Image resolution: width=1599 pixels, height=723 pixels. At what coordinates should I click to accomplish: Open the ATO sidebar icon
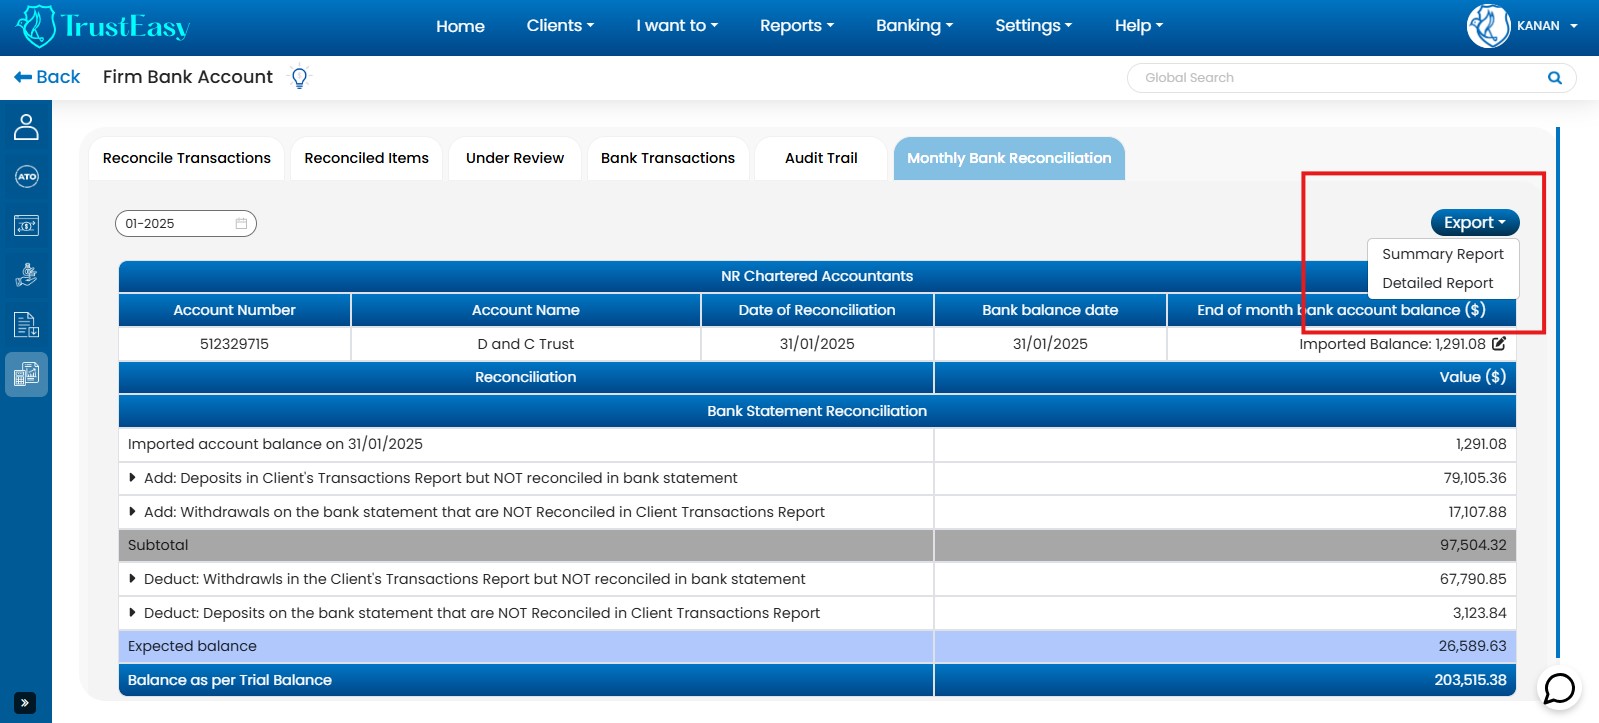click(x=26, y=177)
